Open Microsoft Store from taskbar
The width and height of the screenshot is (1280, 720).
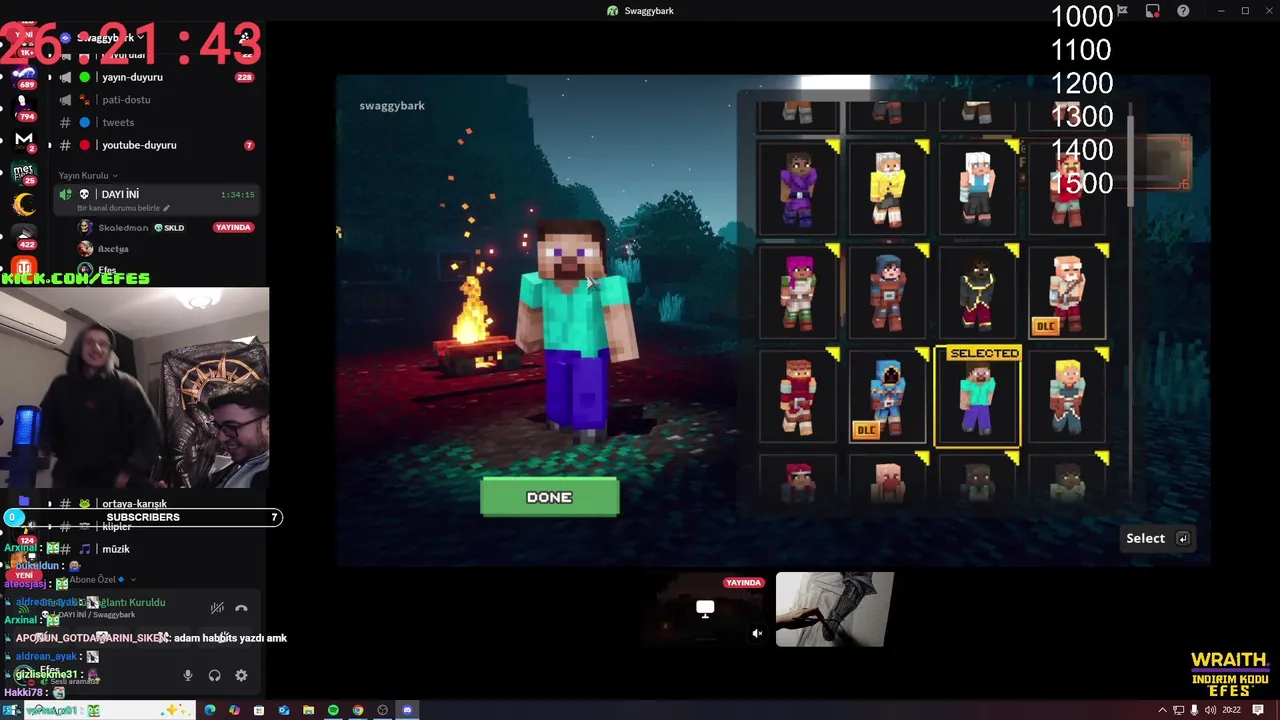click(259, 710)
